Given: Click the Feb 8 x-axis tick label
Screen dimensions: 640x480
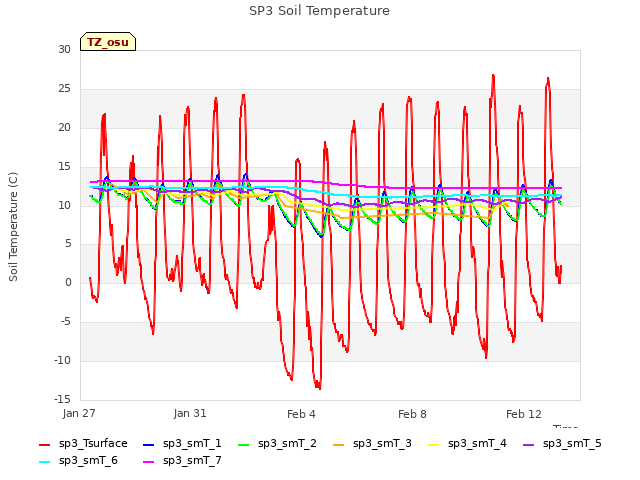Looking at the screenshot, I should click(412, 414).
